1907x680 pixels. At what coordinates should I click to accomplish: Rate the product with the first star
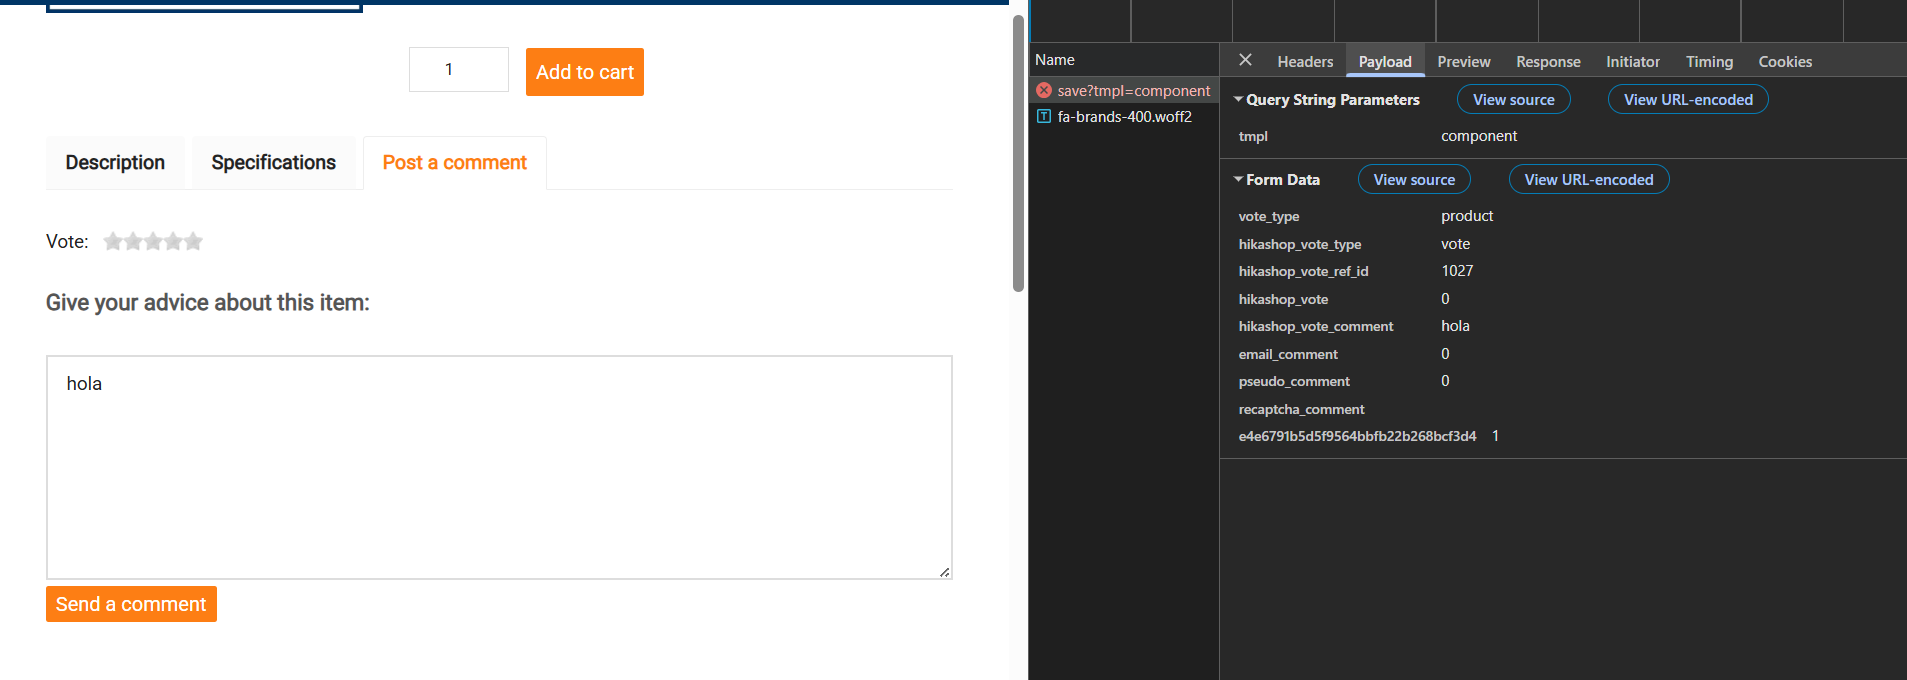click(x=113, y=241)
